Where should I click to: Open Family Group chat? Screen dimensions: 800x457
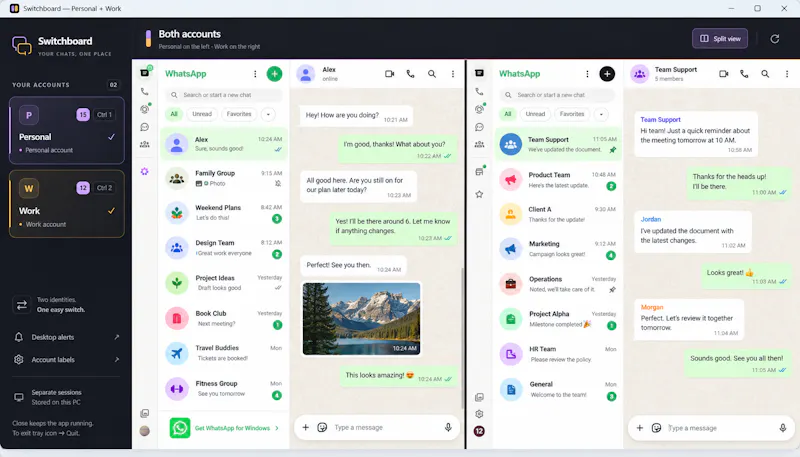pyautogui.click(x=224, y=179)
